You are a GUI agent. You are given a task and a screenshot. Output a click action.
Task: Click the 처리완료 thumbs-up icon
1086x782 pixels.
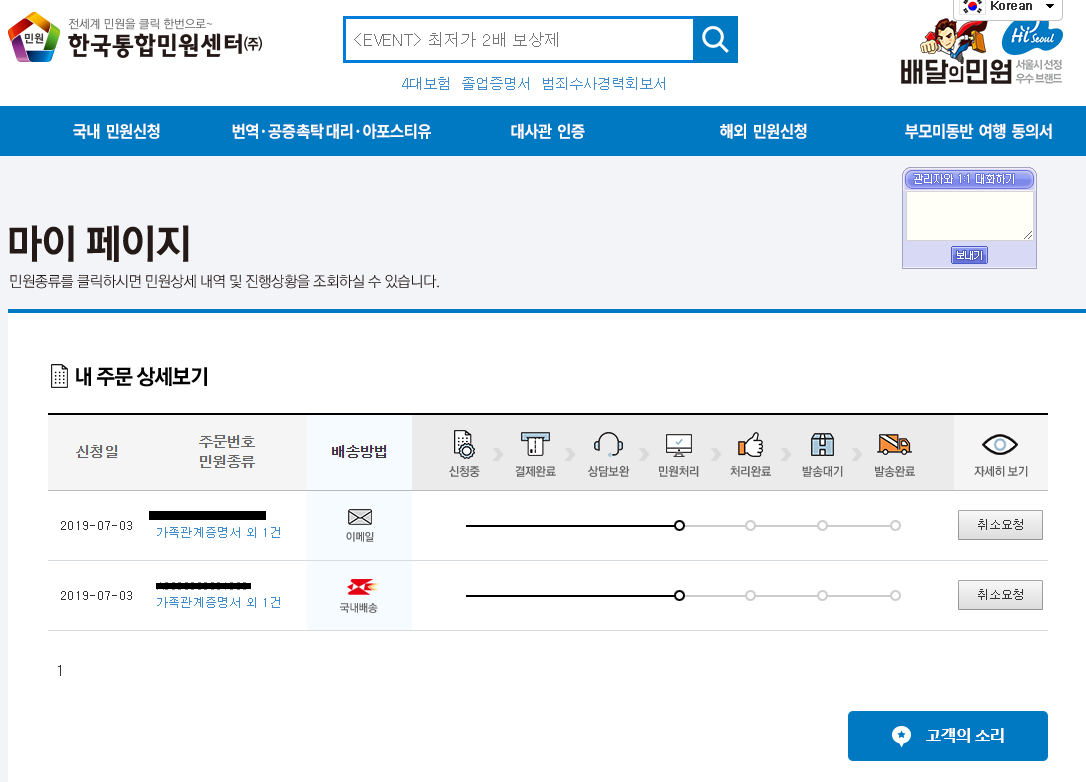click(x=750, y=444)
